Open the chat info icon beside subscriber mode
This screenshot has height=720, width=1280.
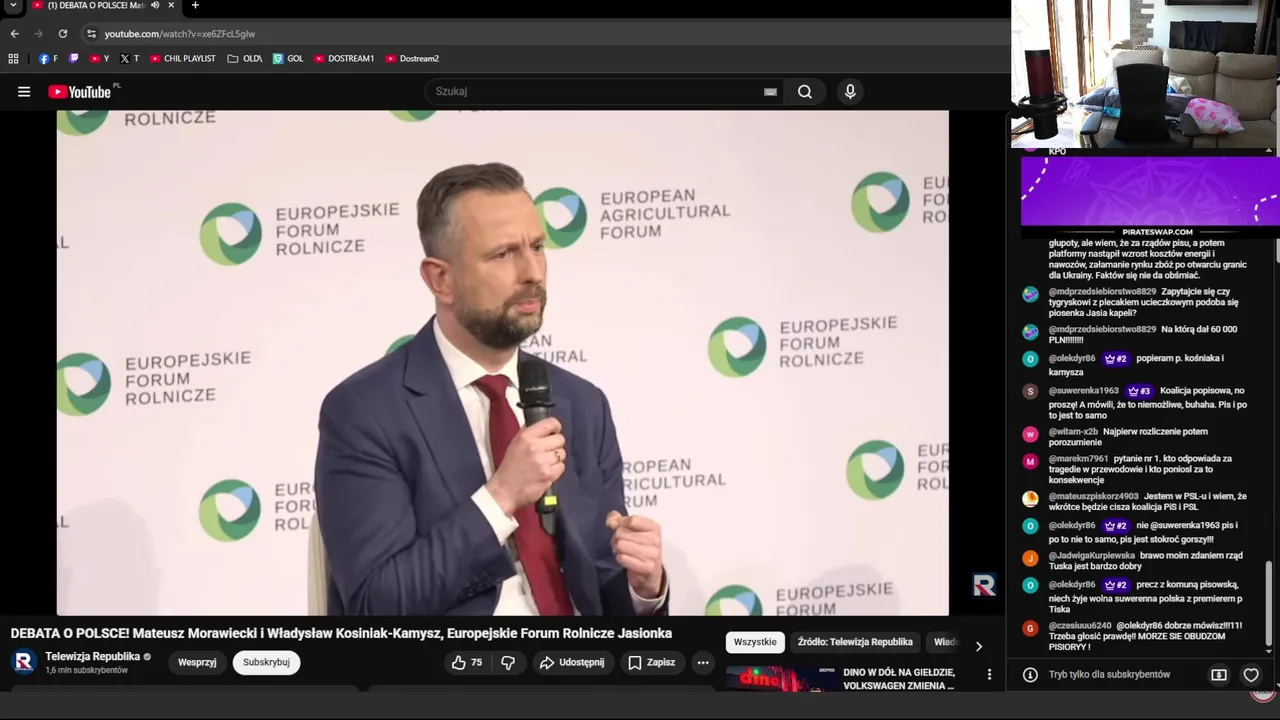1030,675
